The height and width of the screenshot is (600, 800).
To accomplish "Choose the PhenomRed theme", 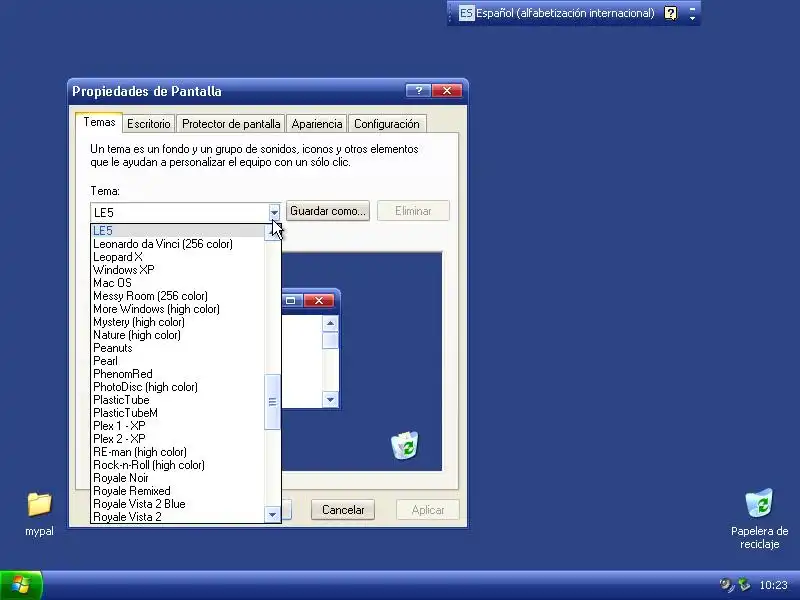I will click(x=178, y=374).
